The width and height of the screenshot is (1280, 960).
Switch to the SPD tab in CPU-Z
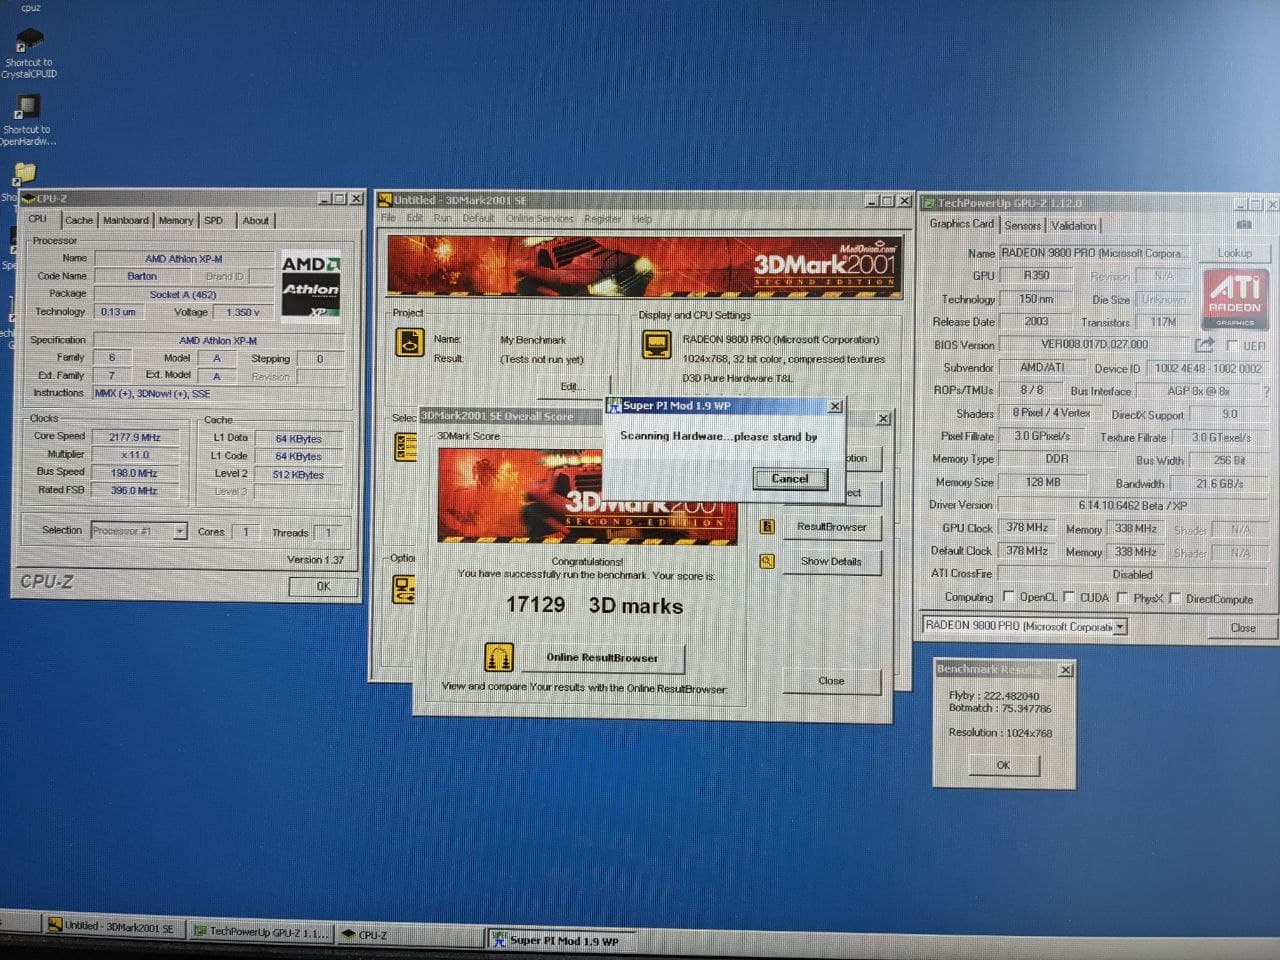pyautogui.click(x=214, y=220)
